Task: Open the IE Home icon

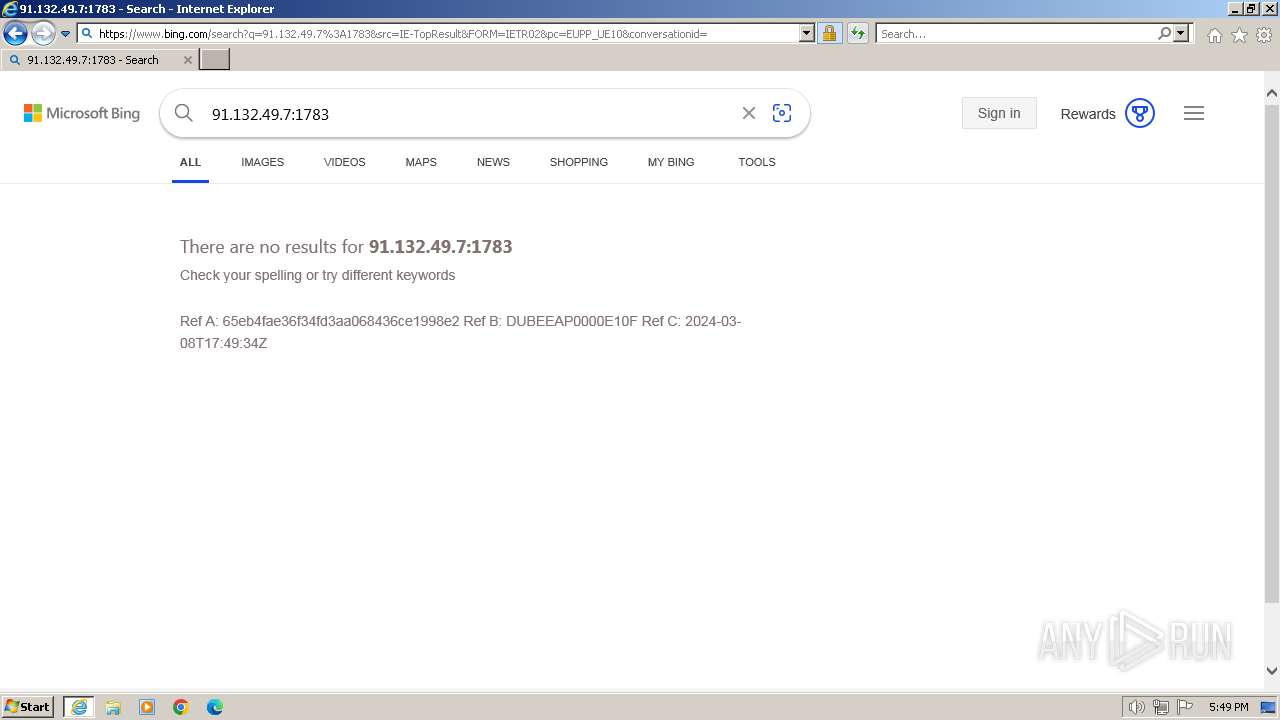Action: 1214,35
